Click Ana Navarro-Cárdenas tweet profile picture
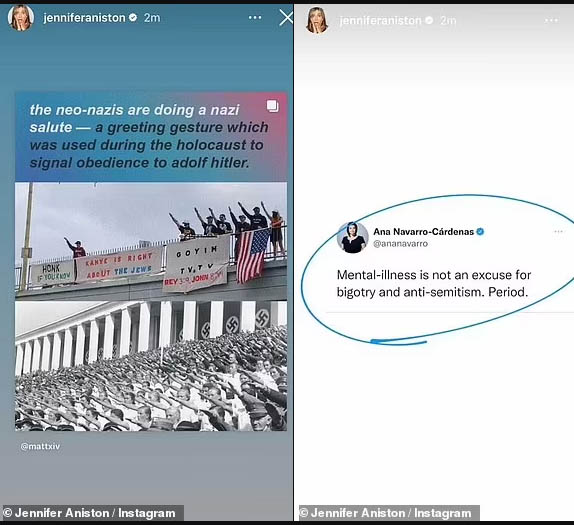Screen dimensions: 574x525 coord(353,237)
